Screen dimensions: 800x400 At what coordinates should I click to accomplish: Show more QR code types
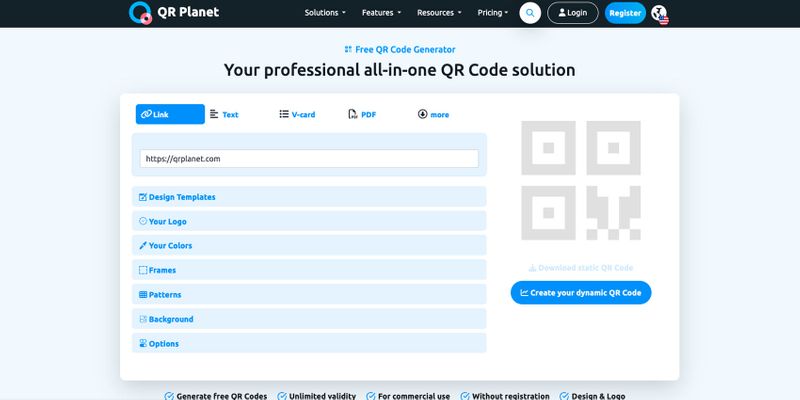(x=434, y=114)
